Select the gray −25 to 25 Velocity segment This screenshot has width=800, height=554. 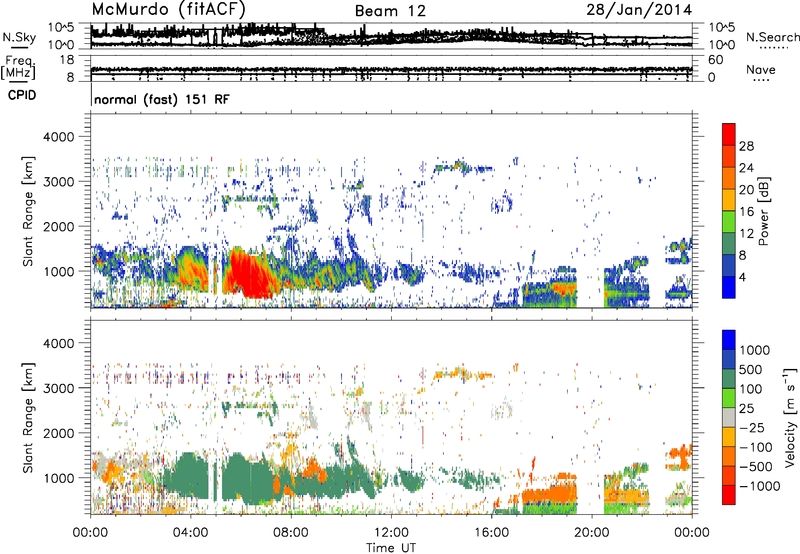point(729,417)
